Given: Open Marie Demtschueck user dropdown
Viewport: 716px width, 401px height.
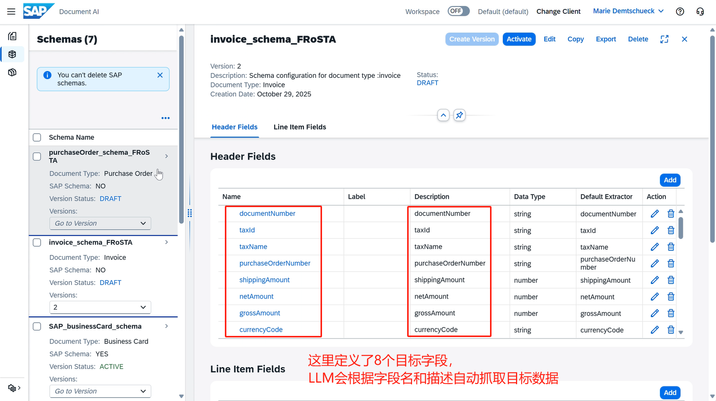Looking at the screenshot, I should [x=628, y=11].
